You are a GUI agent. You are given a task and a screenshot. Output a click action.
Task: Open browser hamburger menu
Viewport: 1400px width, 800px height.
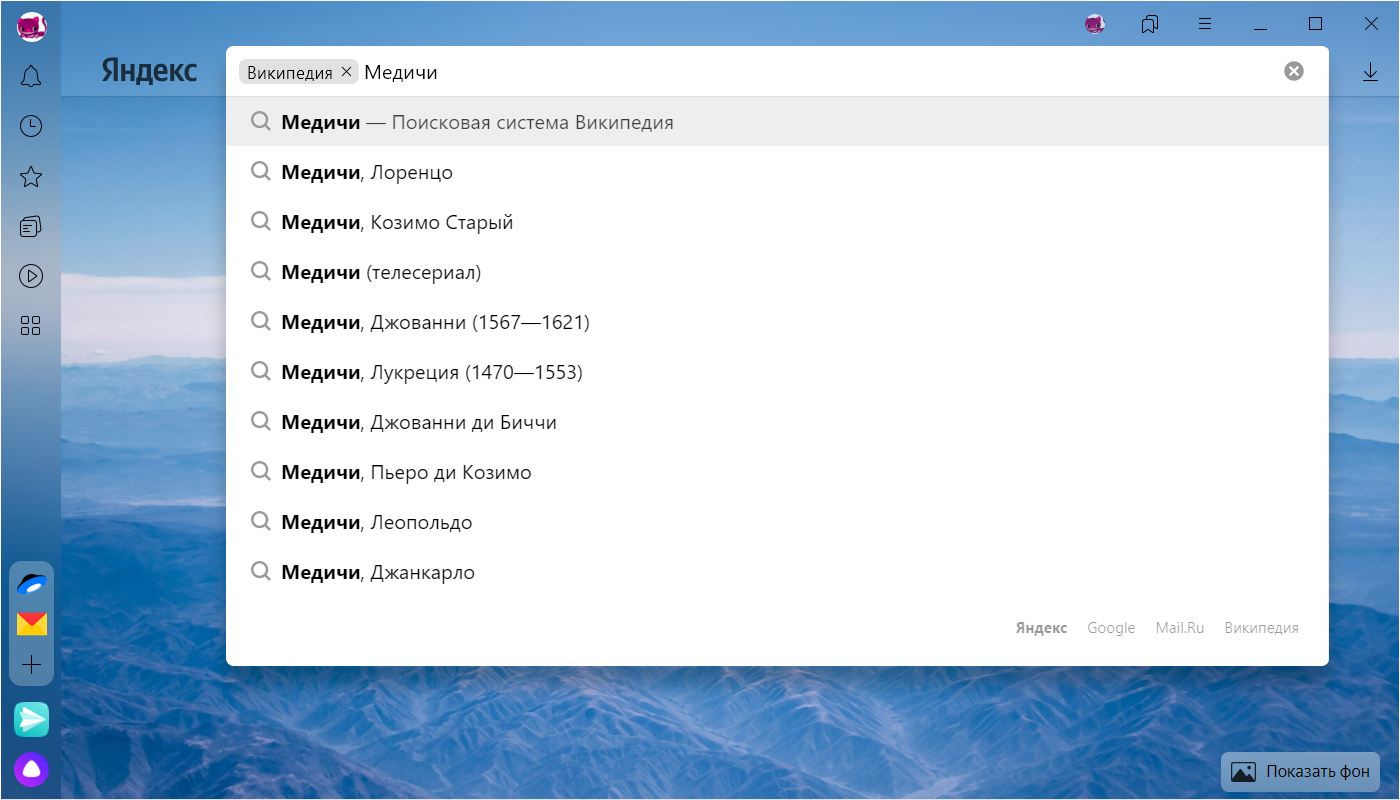1206,24
